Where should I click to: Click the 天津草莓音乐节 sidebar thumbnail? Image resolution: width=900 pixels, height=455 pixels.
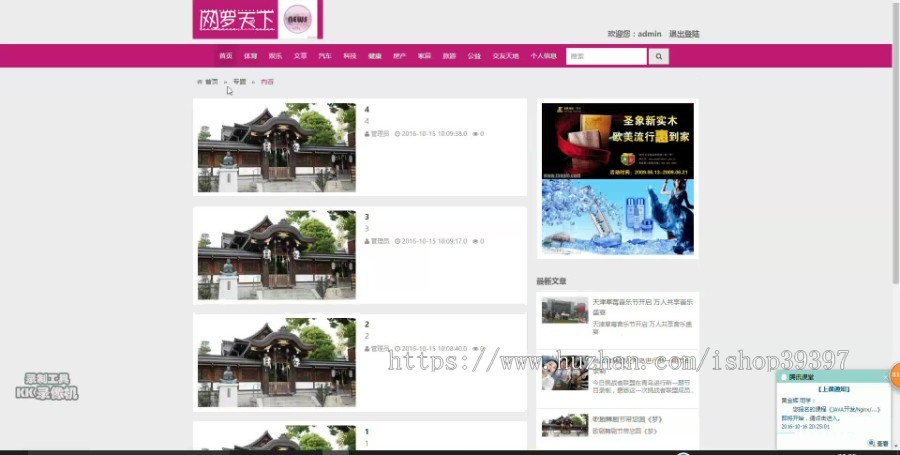coord(565,310)
